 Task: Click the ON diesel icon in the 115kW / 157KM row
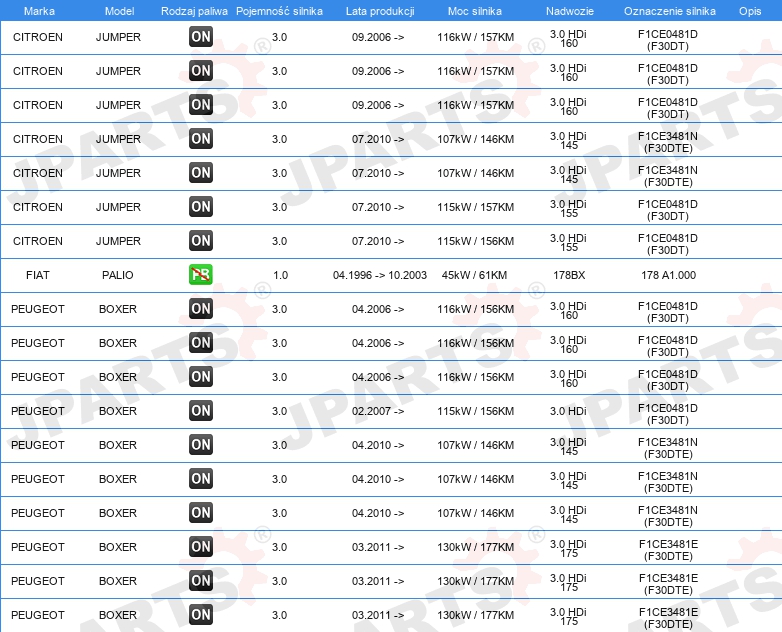pos(200,207)
